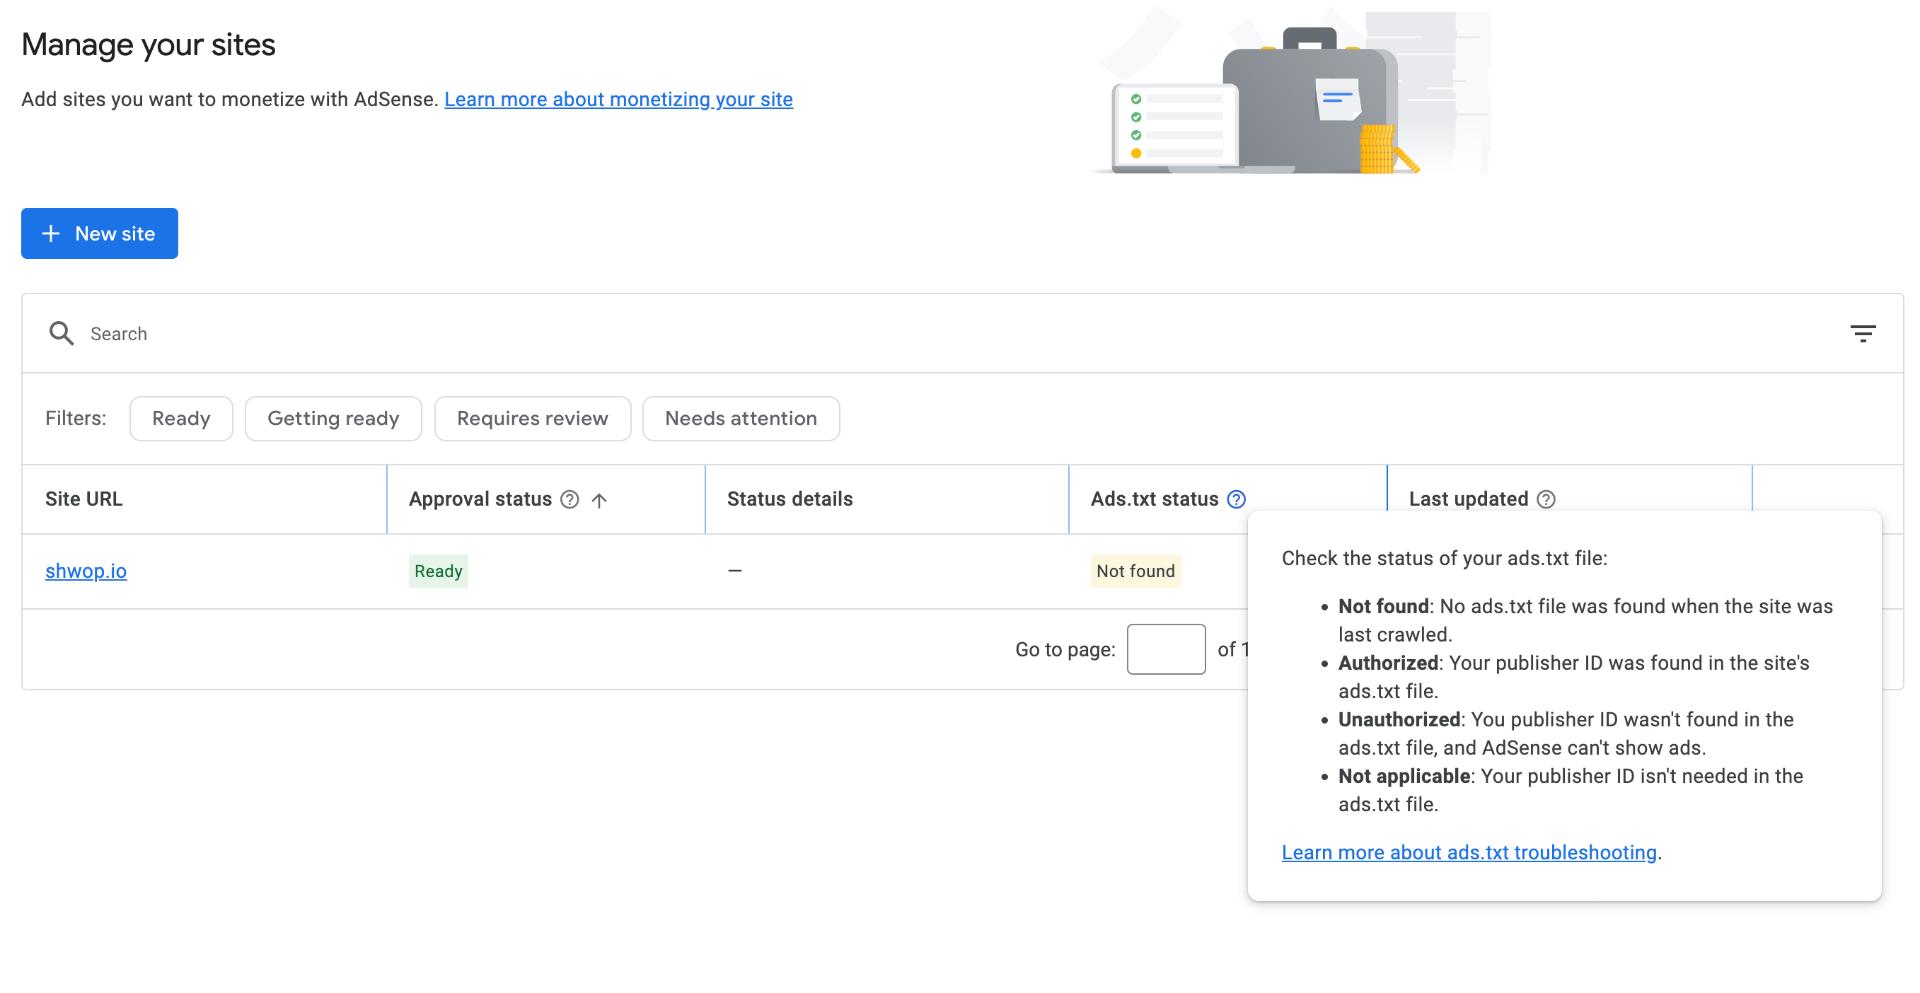
Task: Focus the Search field
Action: pyautogui.click(x=960, y=333)
